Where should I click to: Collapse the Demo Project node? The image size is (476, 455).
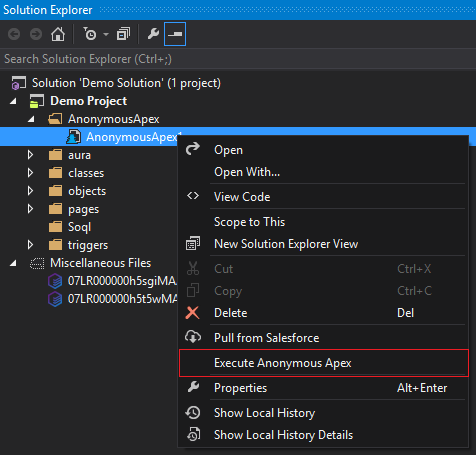[13, 101]
